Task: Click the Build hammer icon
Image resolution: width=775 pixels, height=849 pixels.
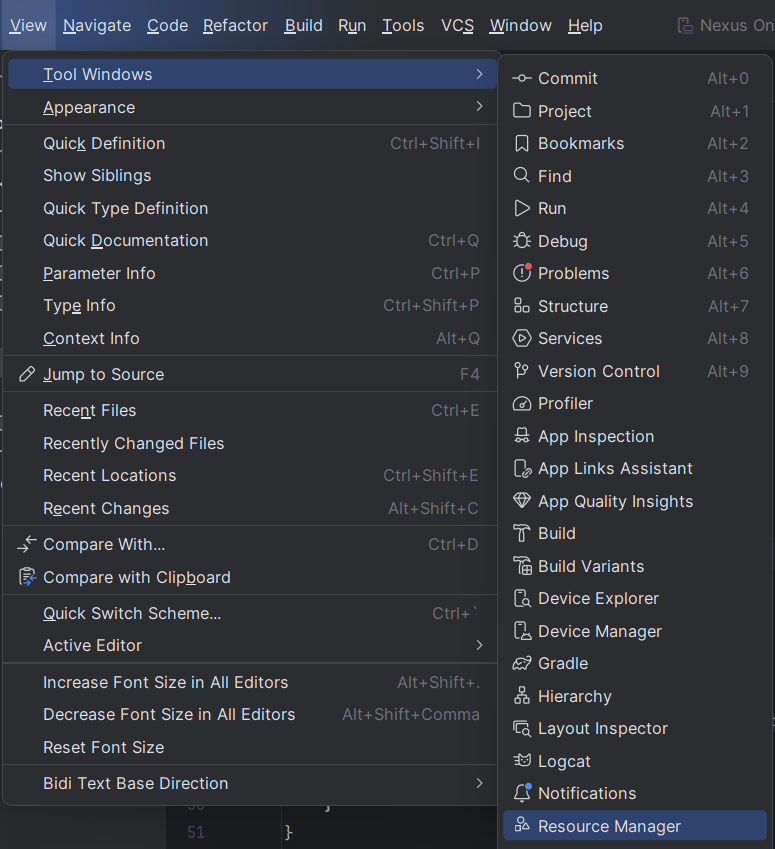Action: pos(521,533)
